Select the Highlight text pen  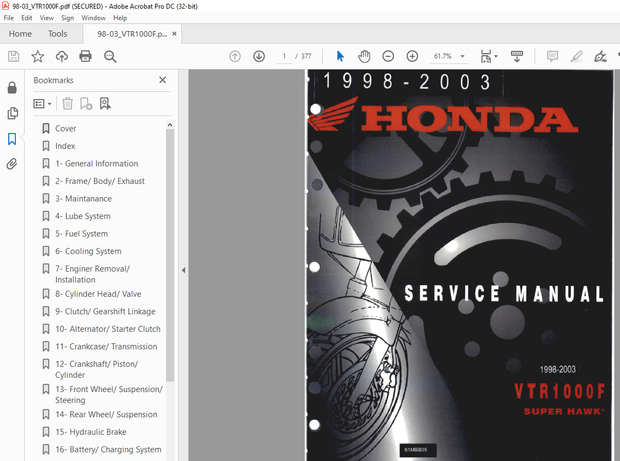point(577,57)
